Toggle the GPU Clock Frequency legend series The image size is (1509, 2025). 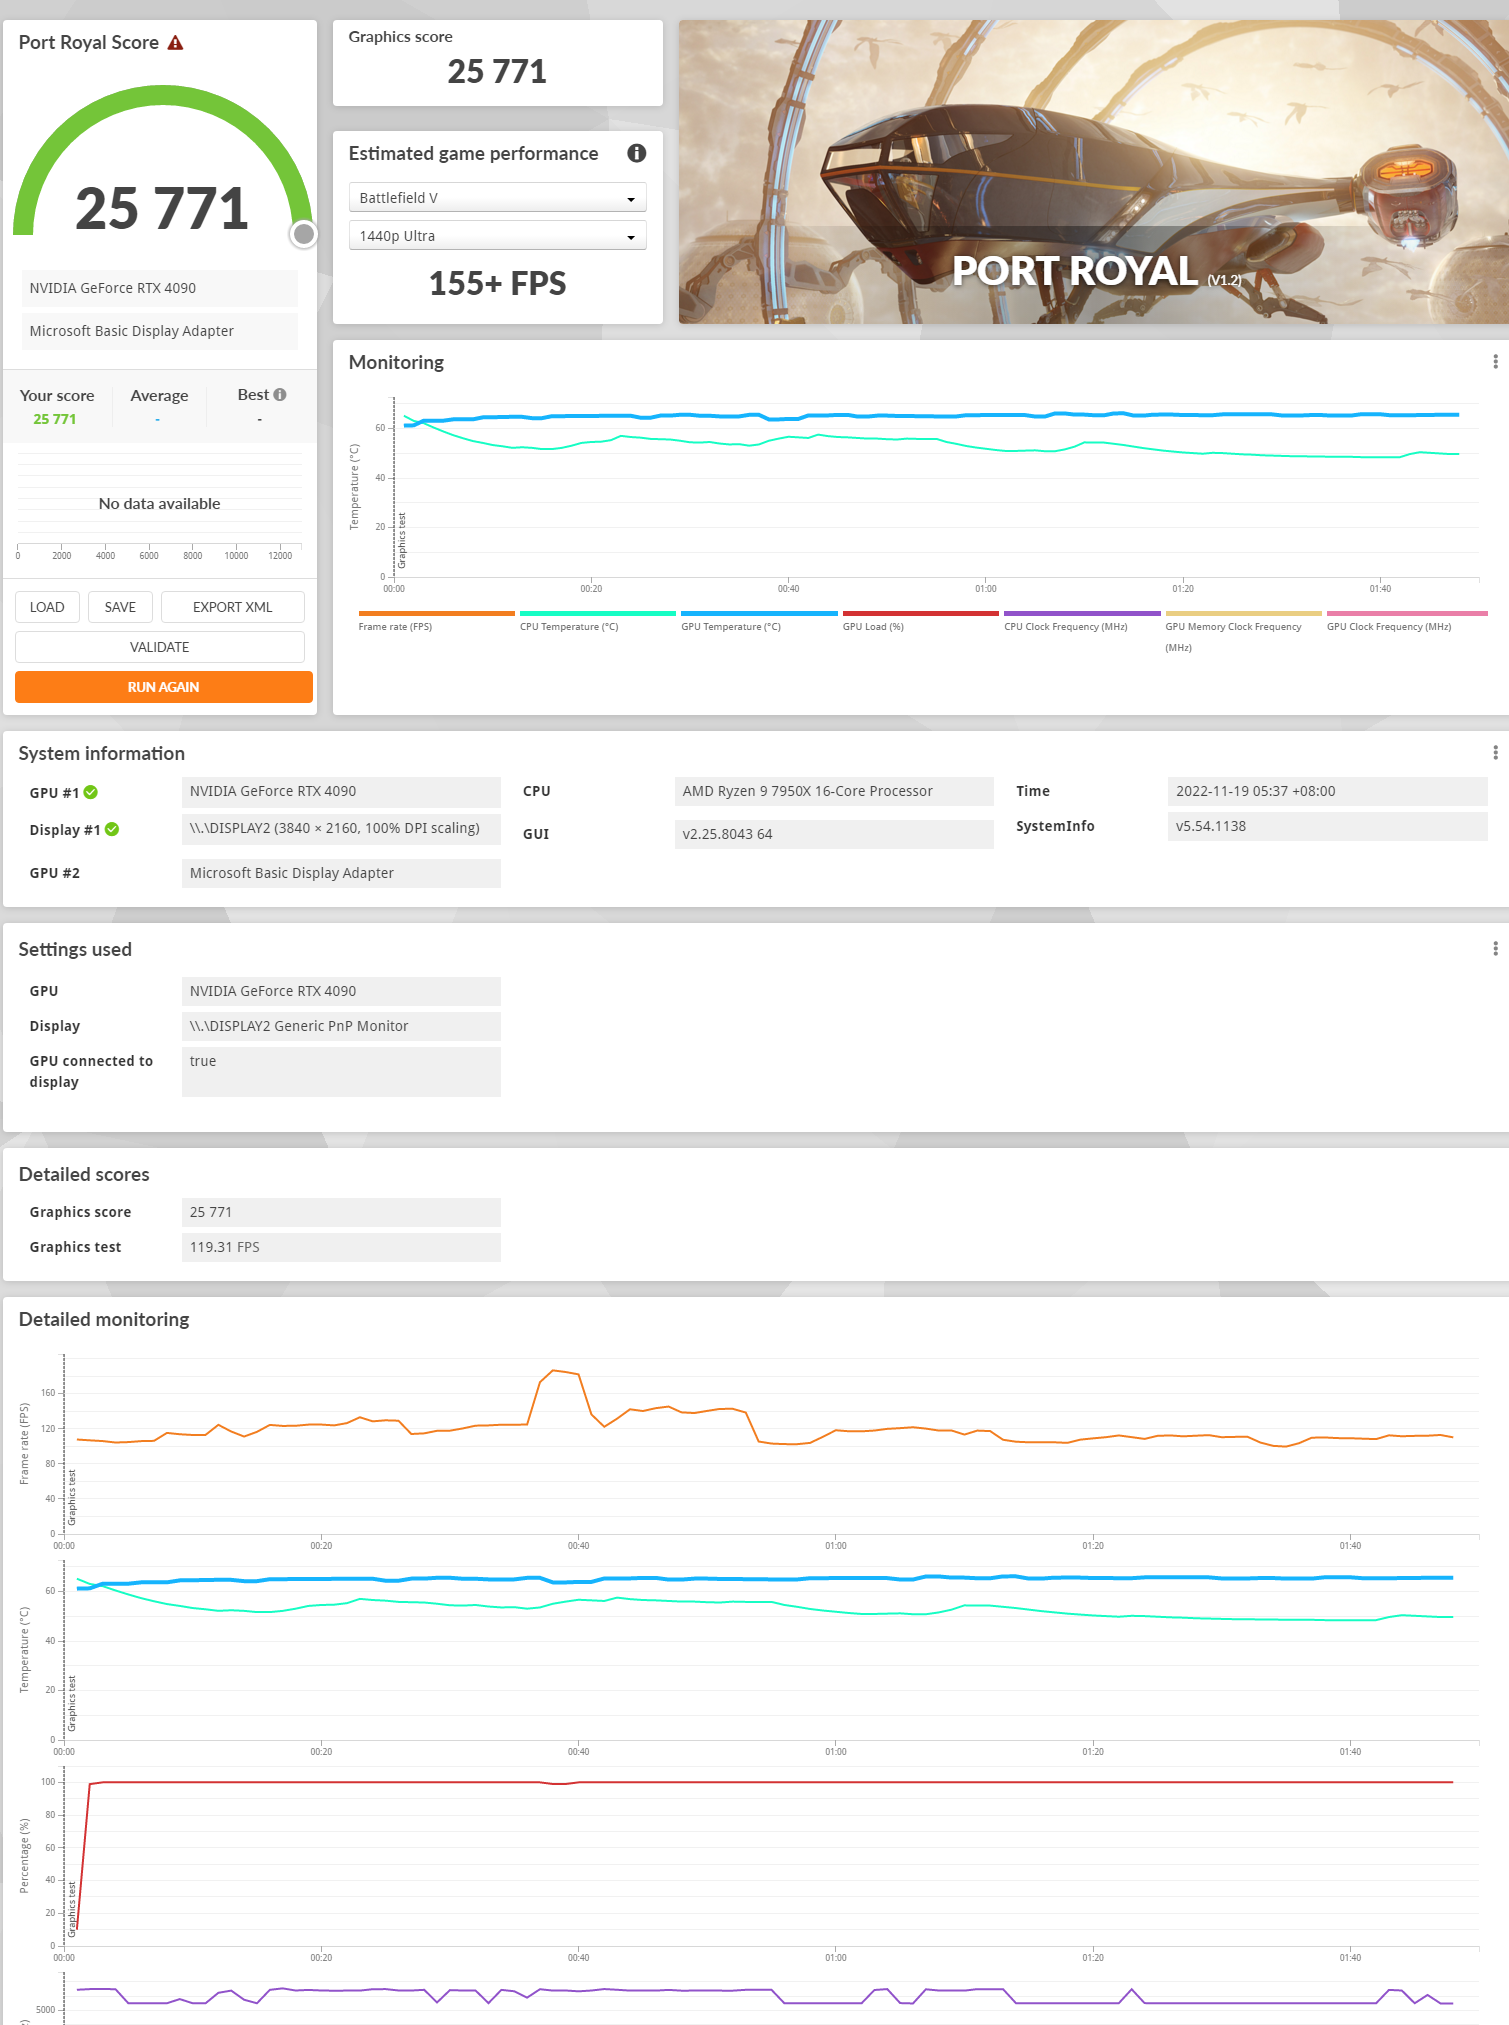click(1405, 622)
